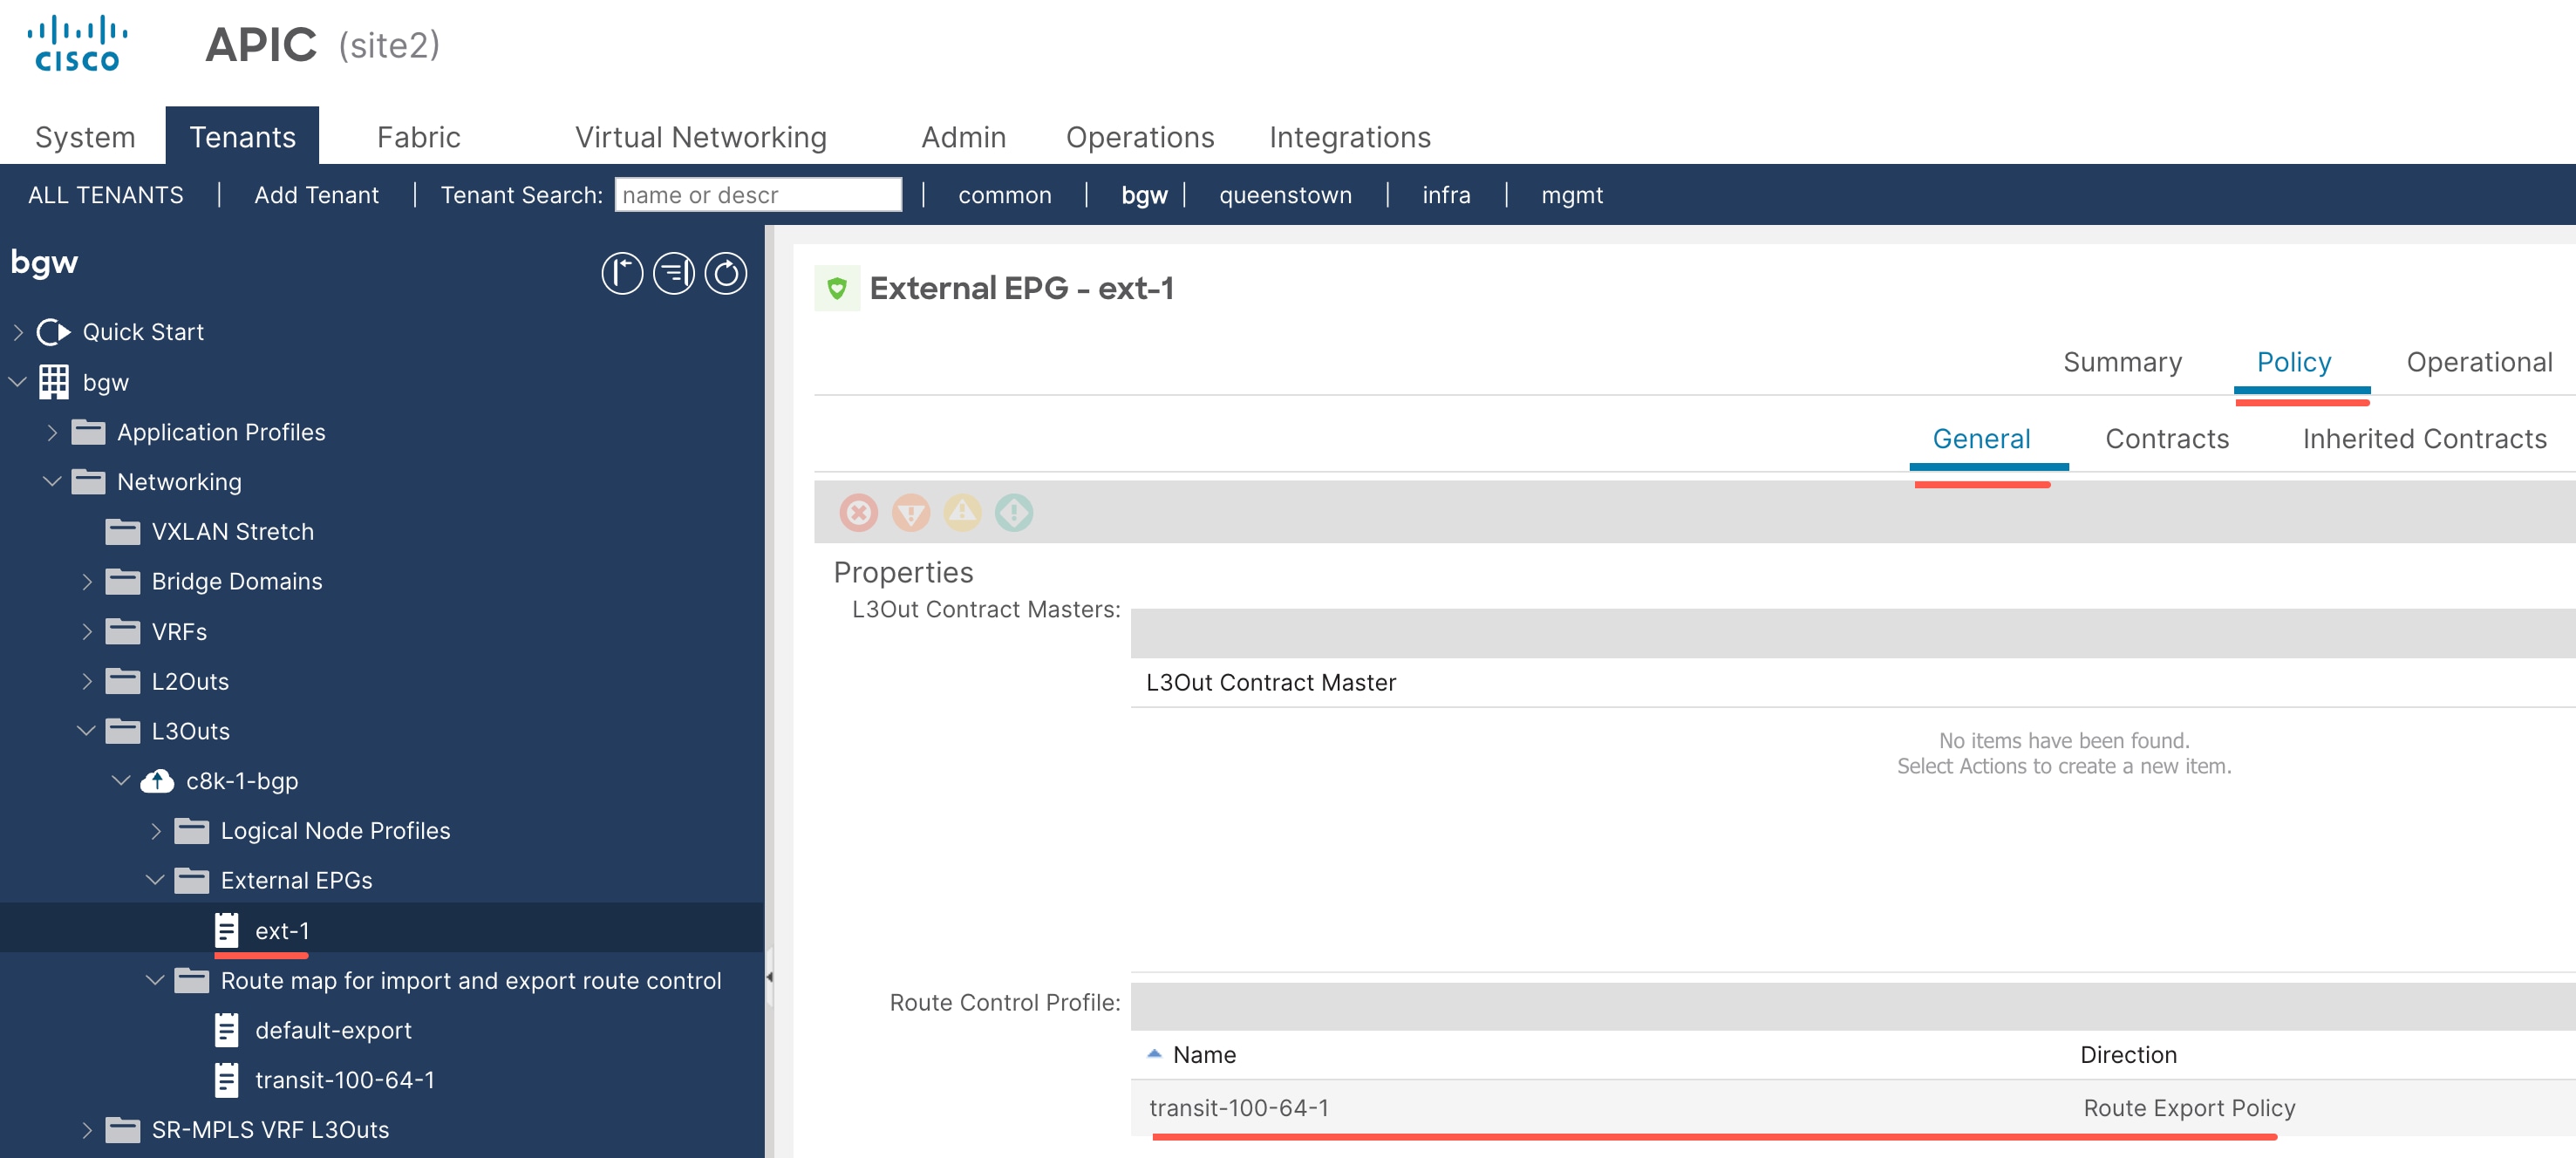Viewport: 2576px width, 1158px height.
Task: Click the orange major faults icon
Action: click(x=911, y=513)
